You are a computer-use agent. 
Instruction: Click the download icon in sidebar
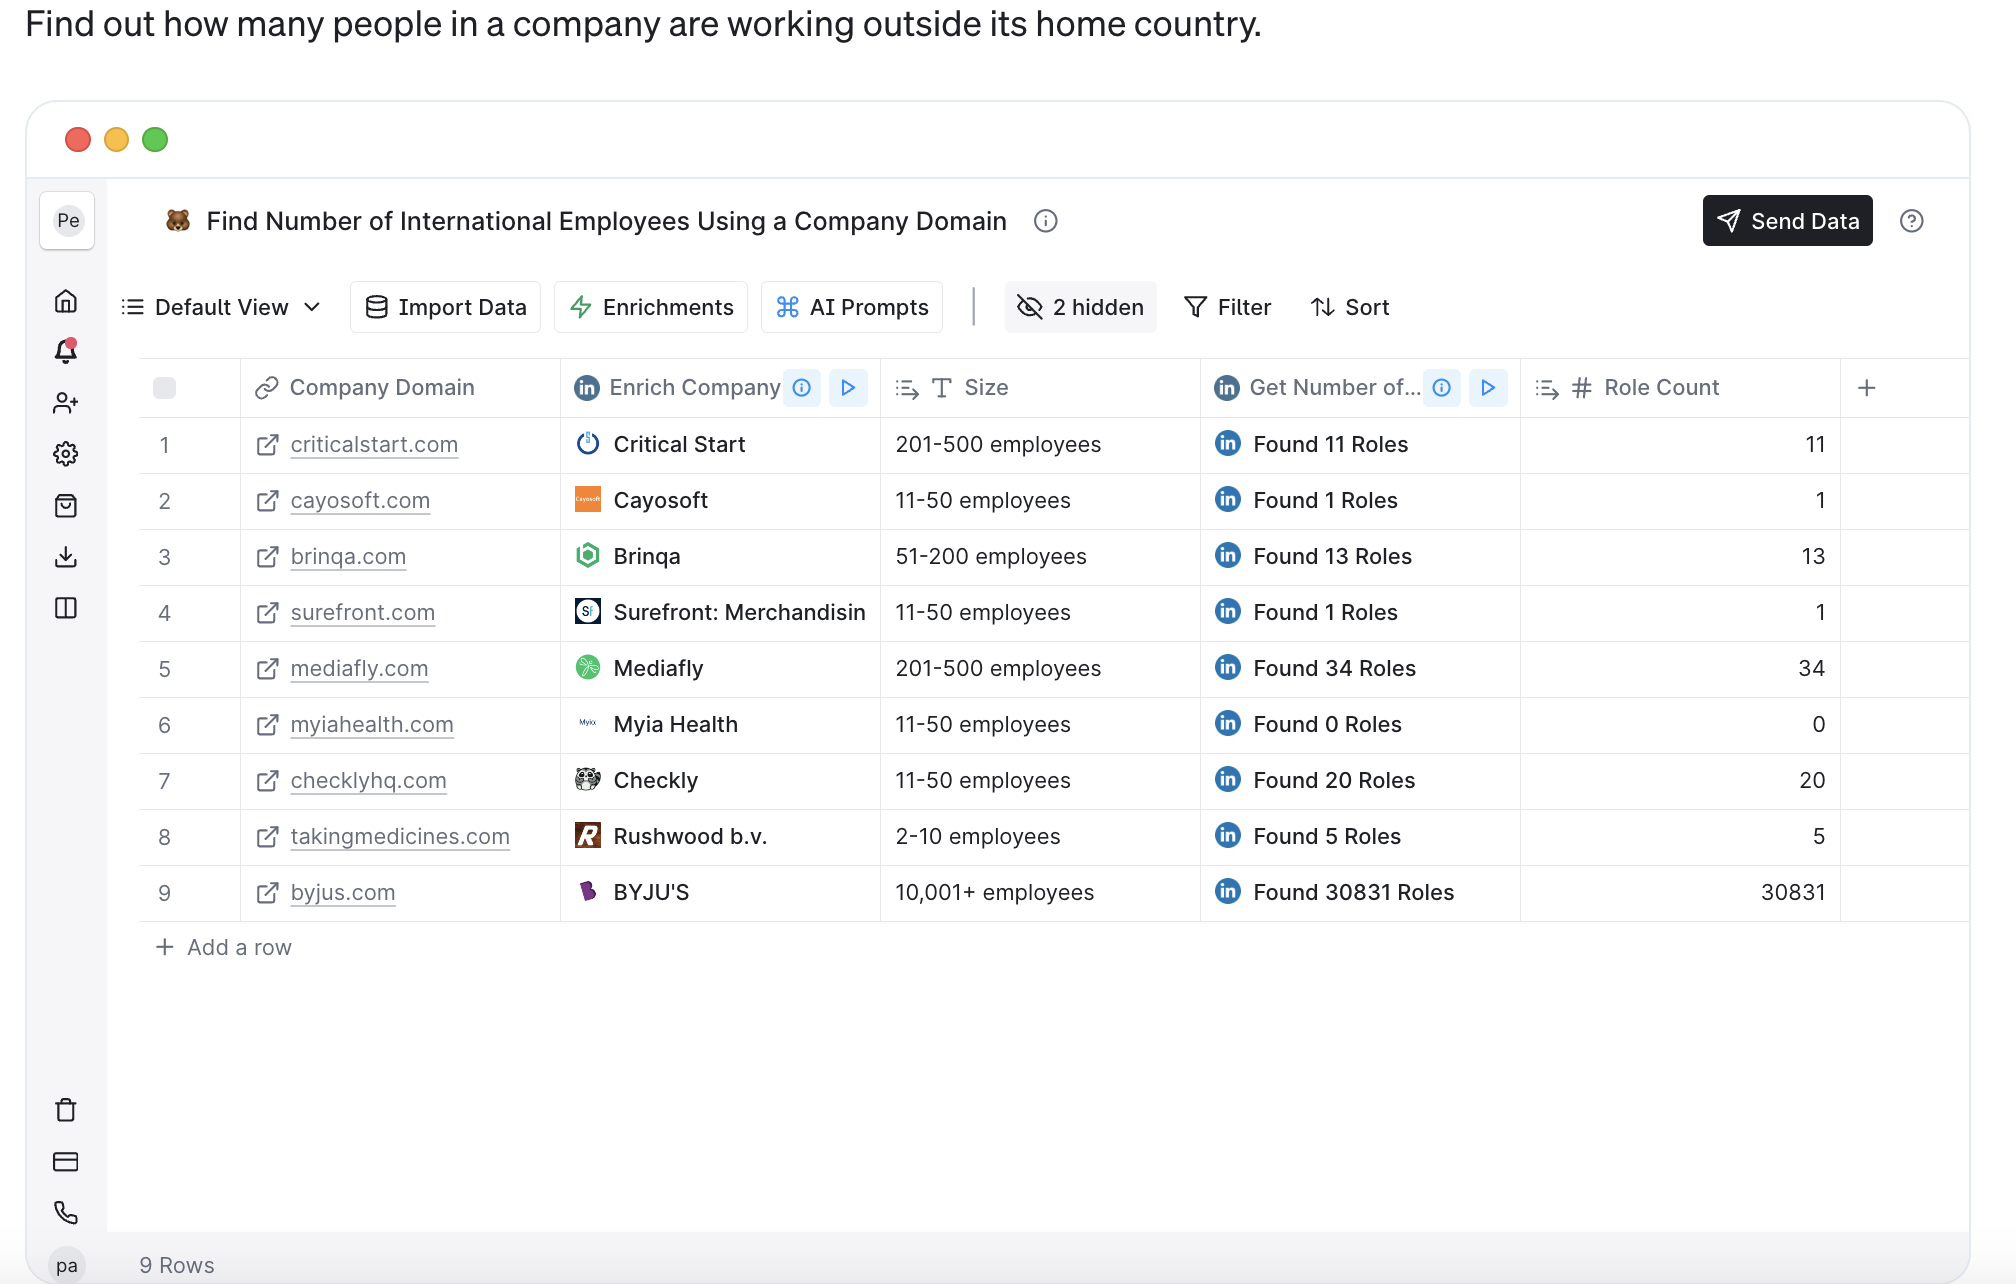pos(66,557)
